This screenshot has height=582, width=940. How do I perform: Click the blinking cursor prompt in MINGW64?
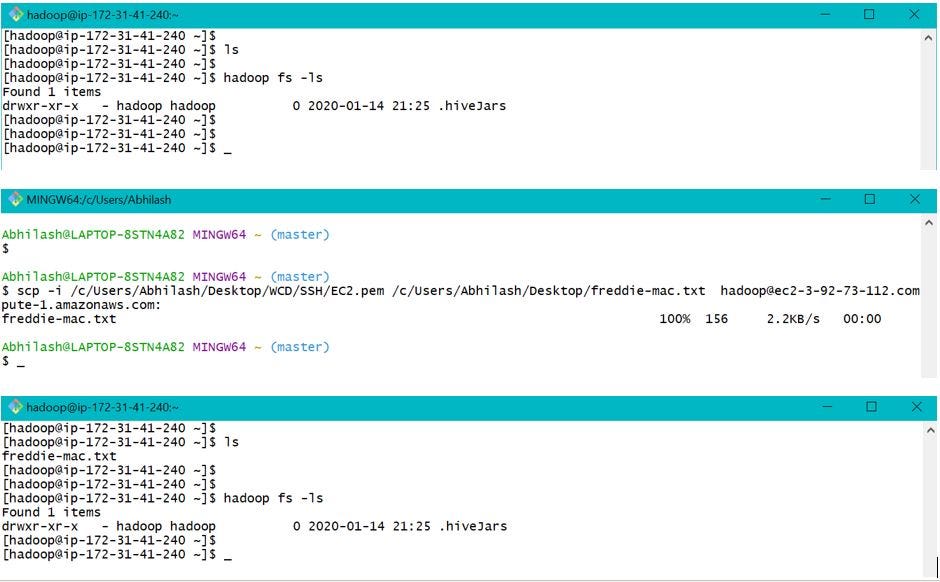click(13, 361)
